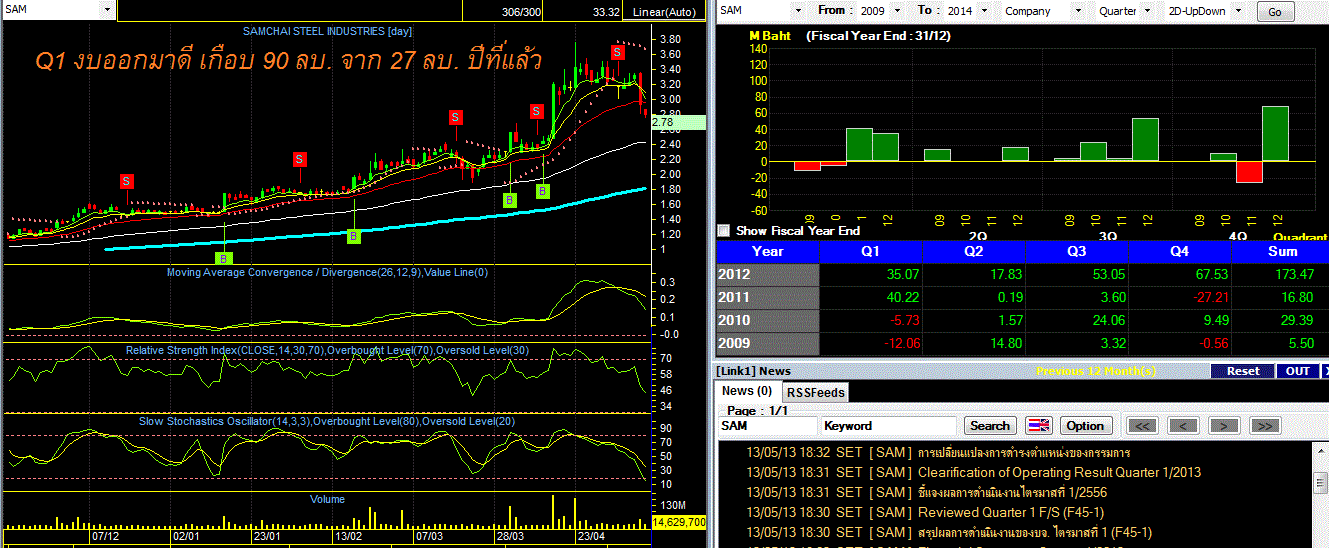Open the SAM symbol dropdown above the price chart
Viewport: 1329px width, 548px height.
(108, 9)
